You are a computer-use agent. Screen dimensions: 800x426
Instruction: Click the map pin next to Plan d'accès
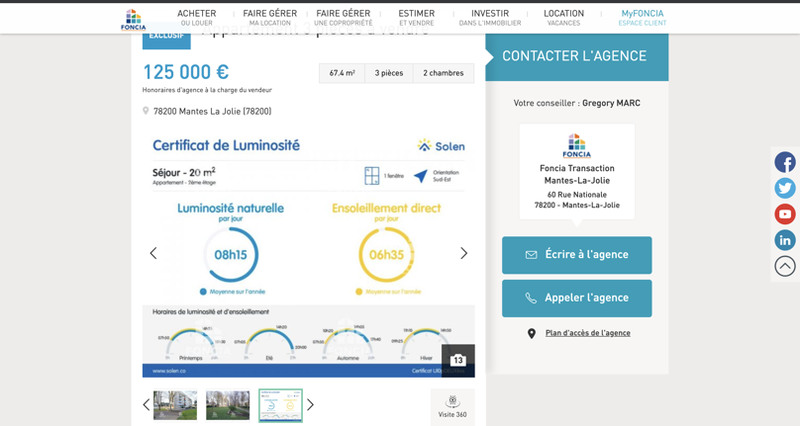pyautogui.click(x=531, y=333)
